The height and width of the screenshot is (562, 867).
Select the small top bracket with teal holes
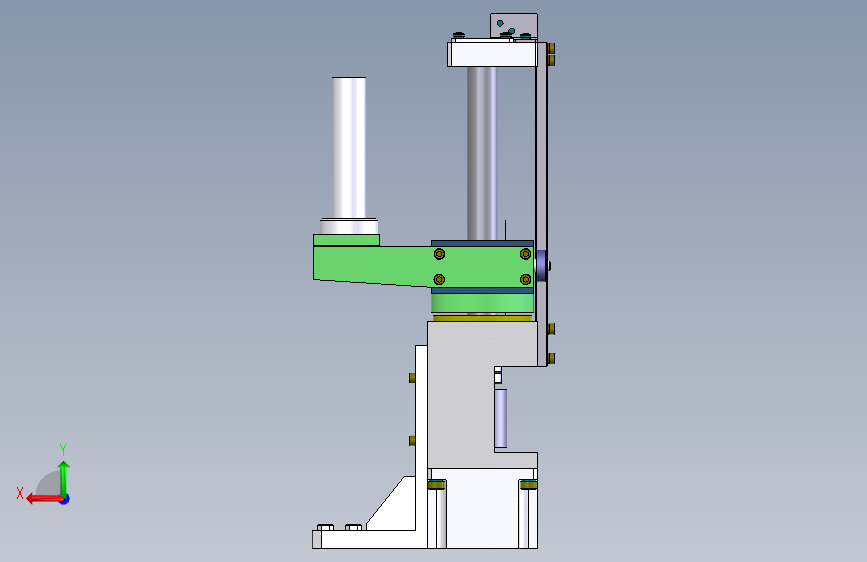pyautogui.click(x=514, y=25)
